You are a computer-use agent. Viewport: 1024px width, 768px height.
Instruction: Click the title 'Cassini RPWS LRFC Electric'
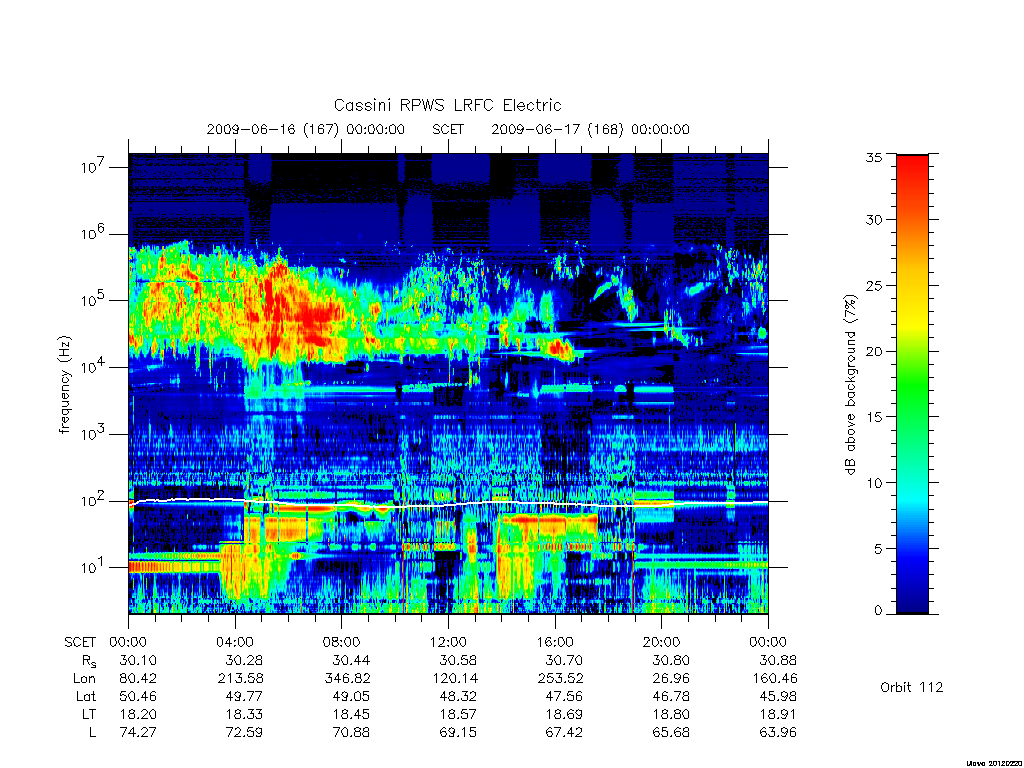447,105
